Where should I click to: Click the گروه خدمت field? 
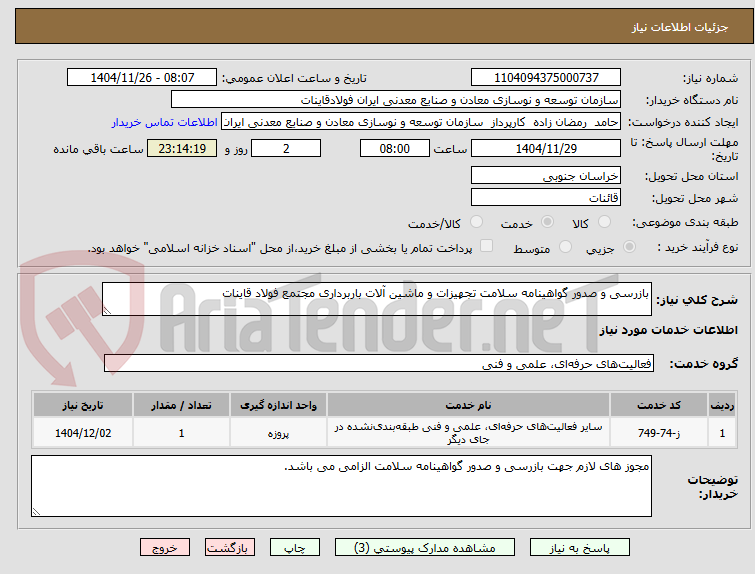click(x=379, y=364)
